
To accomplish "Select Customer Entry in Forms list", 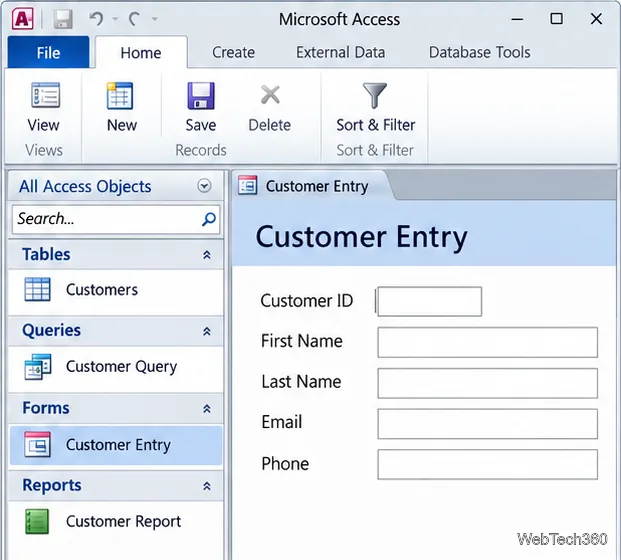I will (x=115, y=445).
